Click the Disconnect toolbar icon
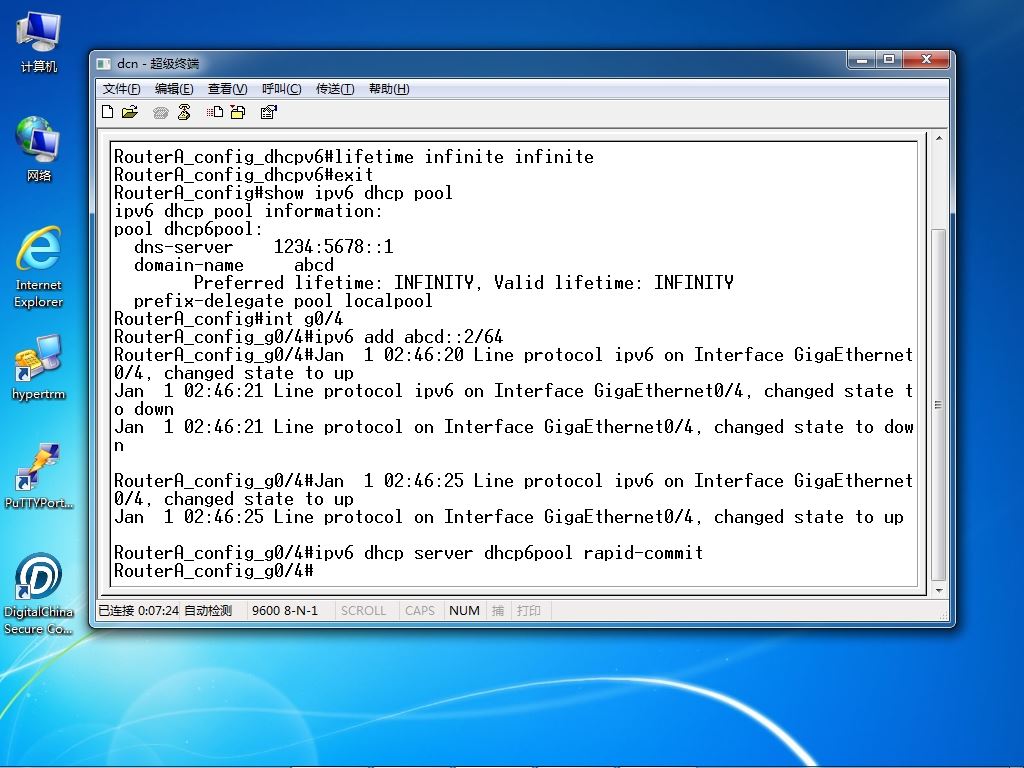 click(x=184, y=112)
